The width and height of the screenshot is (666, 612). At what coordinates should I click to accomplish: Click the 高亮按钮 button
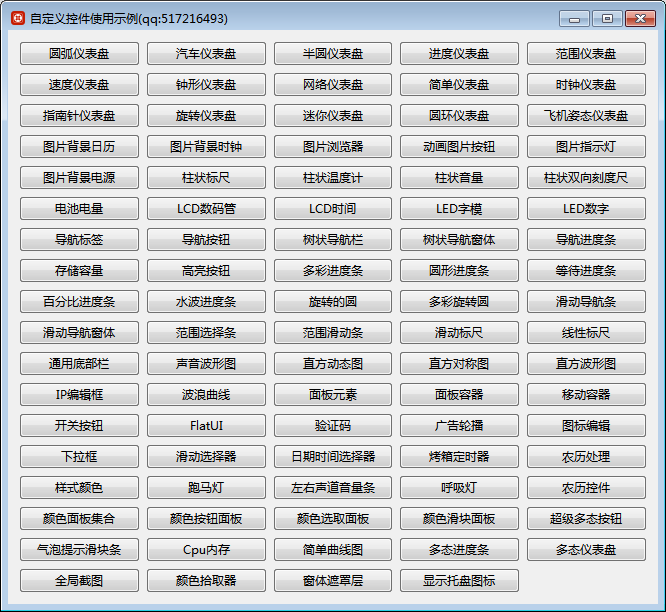(x=206, y=271)
